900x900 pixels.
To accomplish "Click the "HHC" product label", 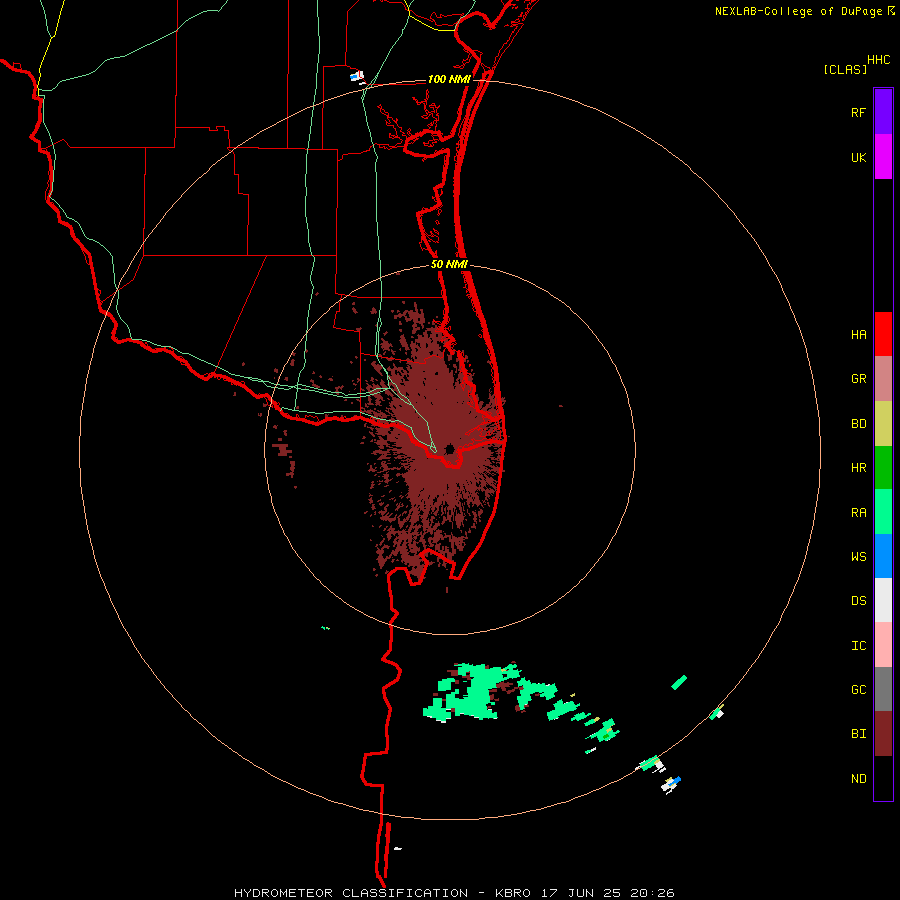I will click(878, 60).
